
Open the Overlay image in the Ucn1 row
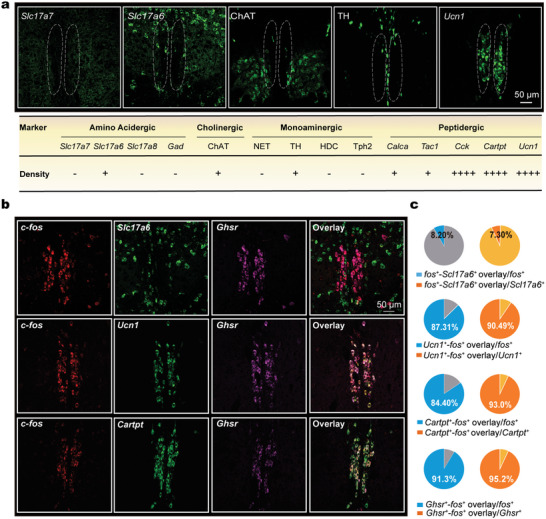tap(357, 365)
